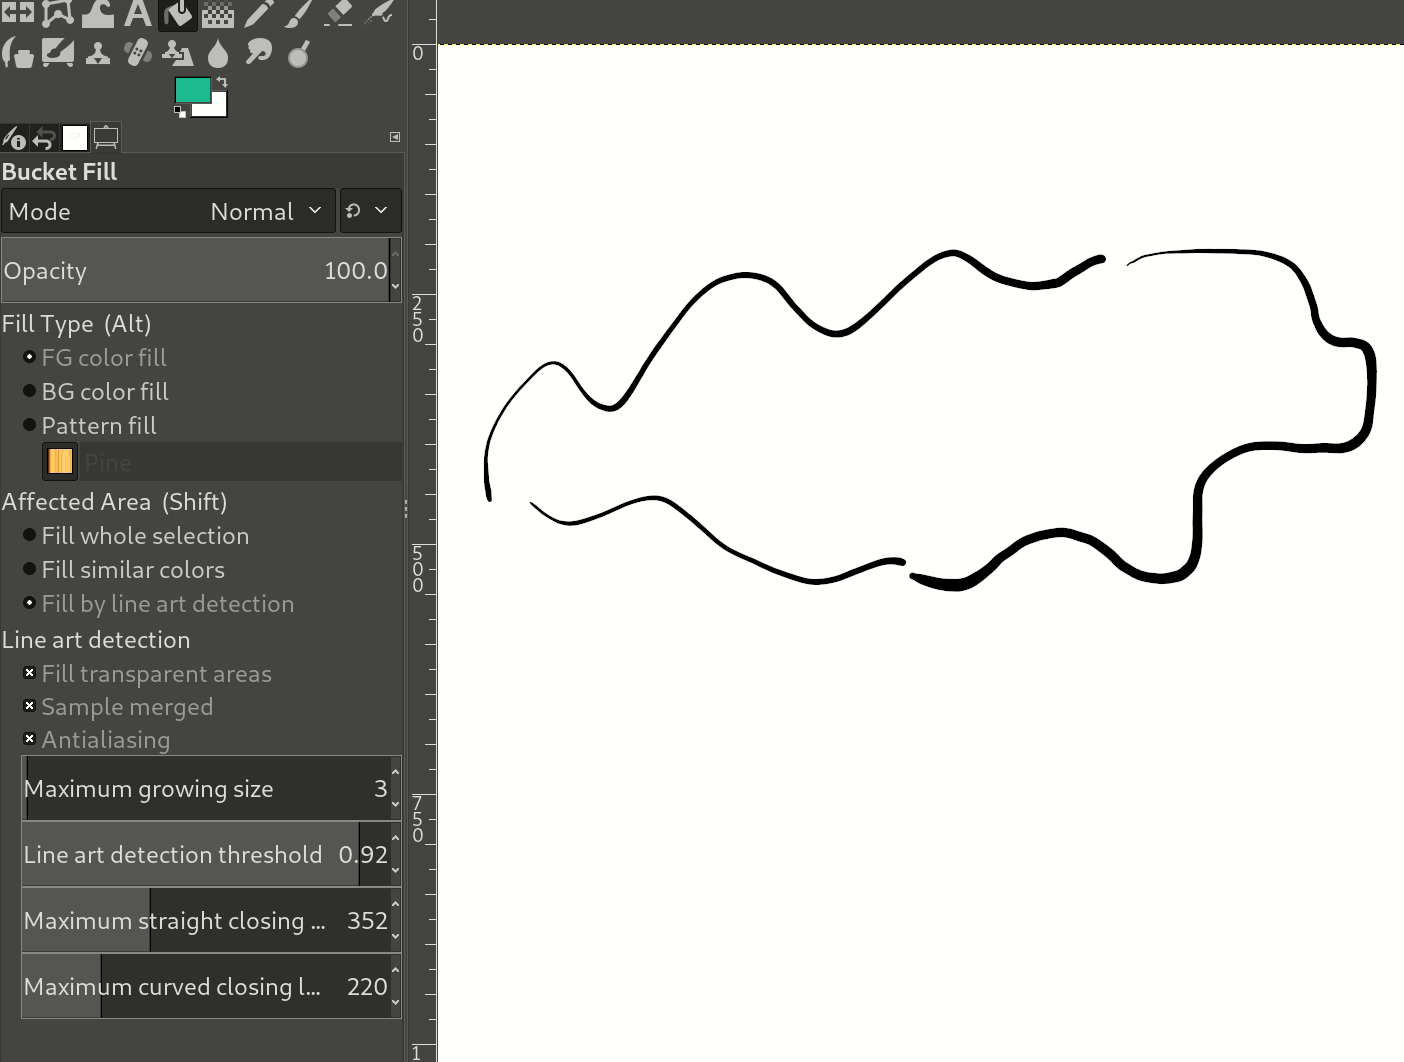Switch to the Eraser tool
The height and width of the screenshot is (1062, 1404).
(337, 13)
